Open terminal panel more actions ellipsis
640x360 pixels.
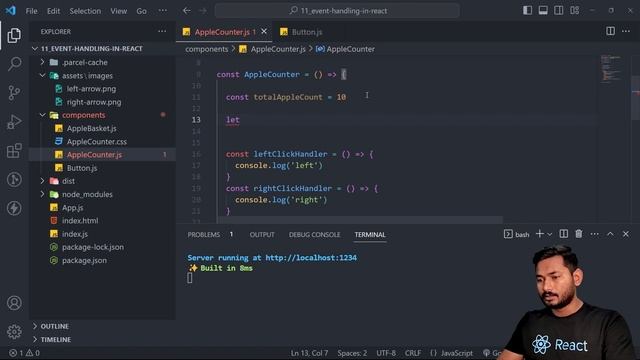click(x=595, y=234)
